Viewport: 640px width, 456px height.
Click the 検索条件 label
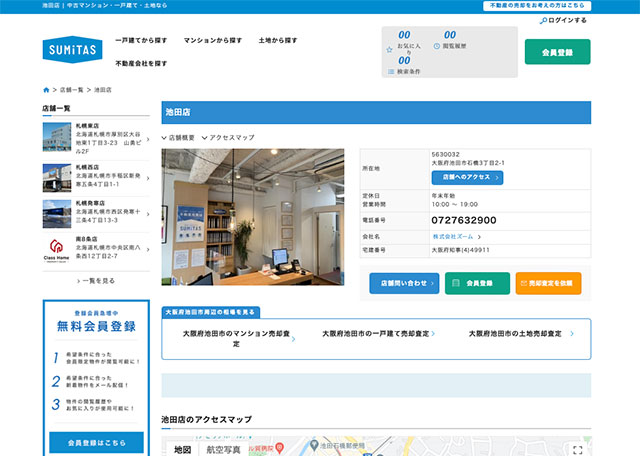(x=409, y=71)
